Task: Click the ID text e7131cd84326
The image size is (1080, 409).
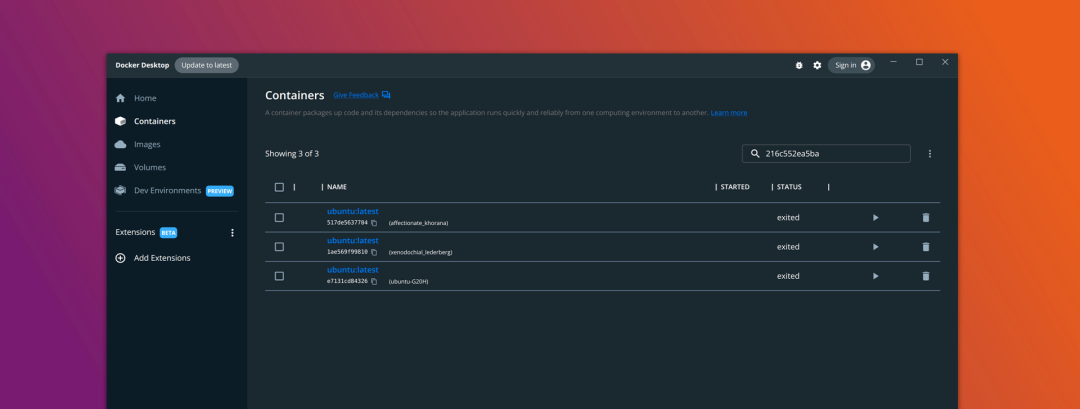Action: point(347,282)
